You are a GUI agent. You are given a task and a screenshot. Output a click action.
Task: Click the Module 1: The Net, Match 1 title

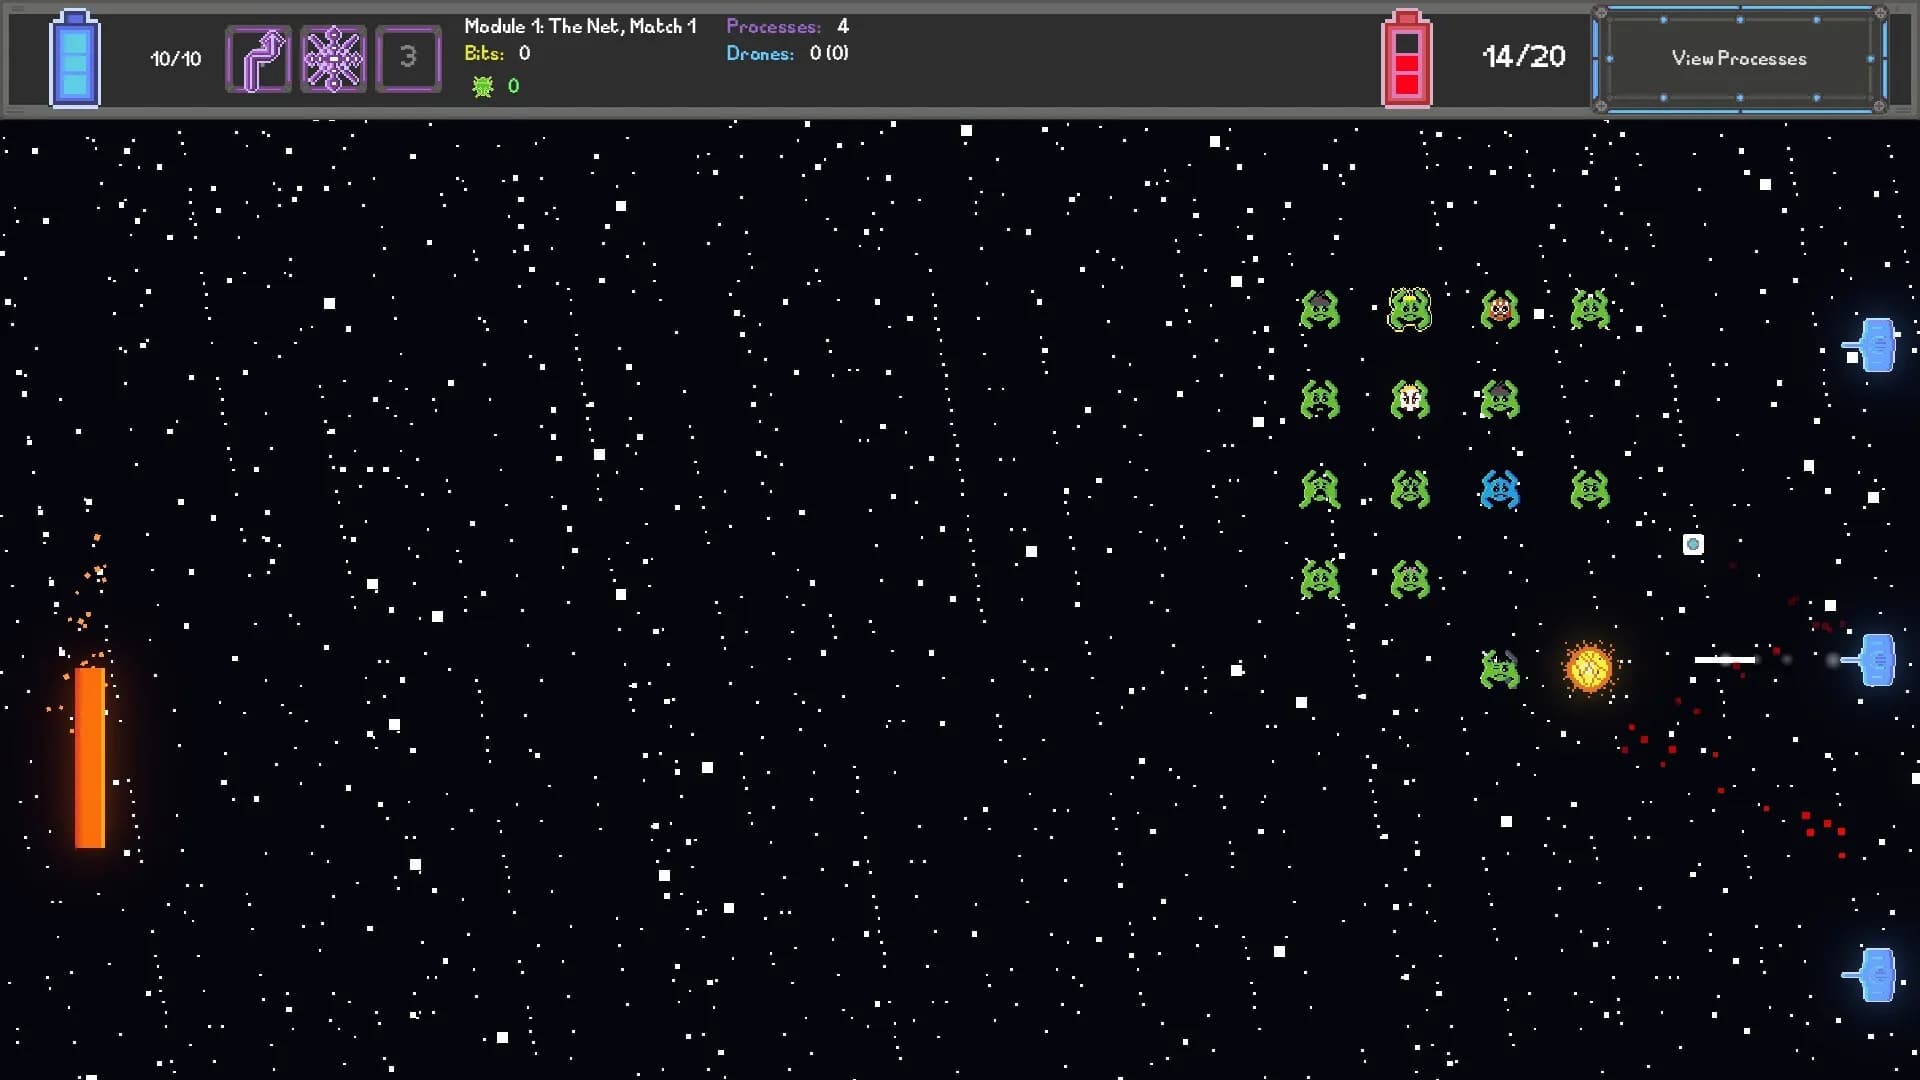(x=580, y=27)
